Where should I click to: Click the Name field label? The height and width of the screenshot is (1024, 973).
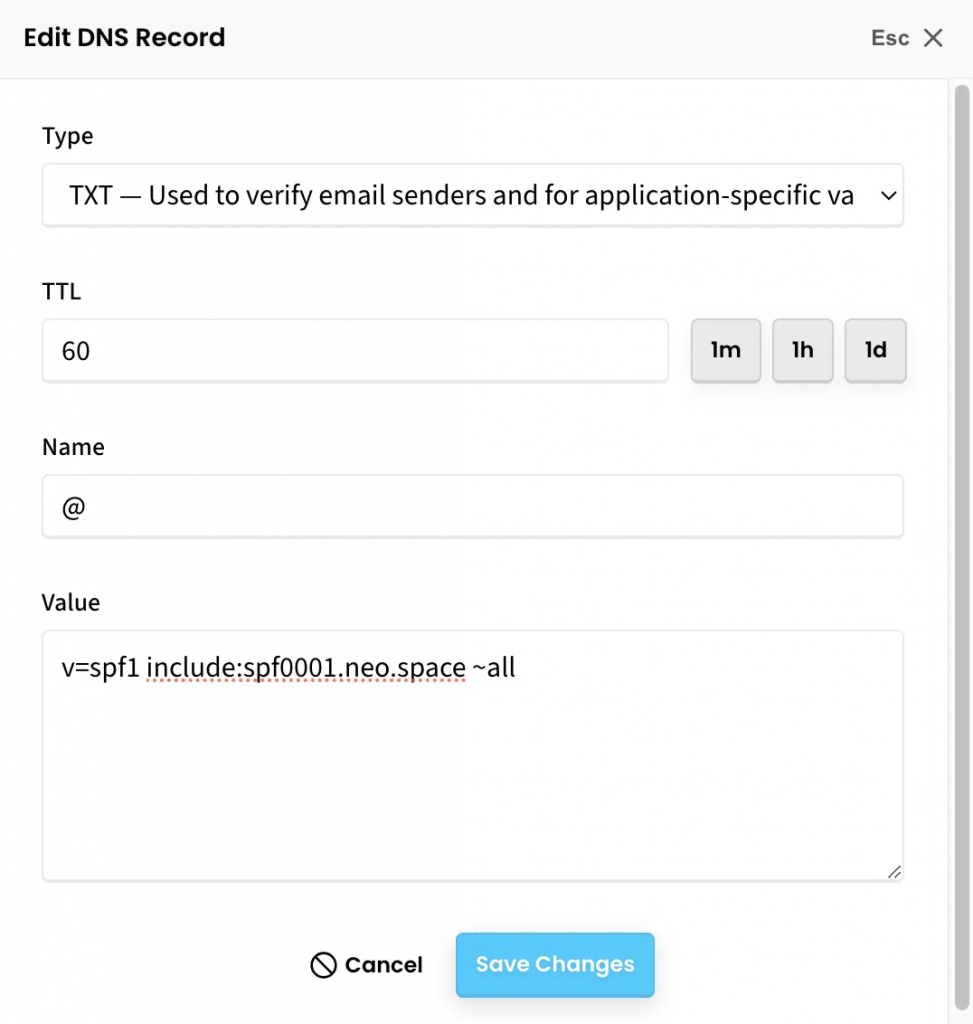pos(73,447)
